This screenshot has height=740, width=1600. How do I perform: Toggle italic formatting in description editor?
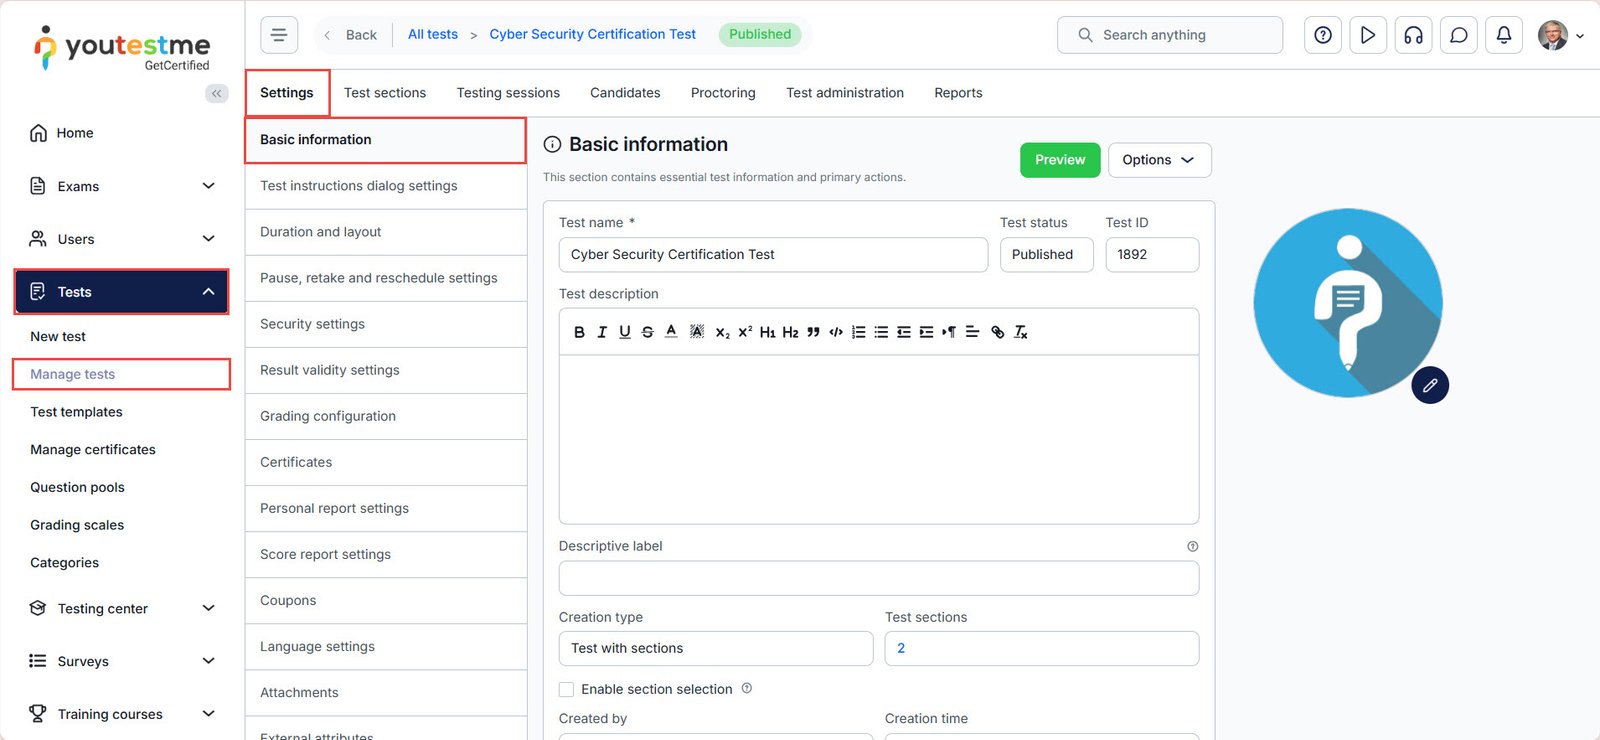tap(602, 332)
